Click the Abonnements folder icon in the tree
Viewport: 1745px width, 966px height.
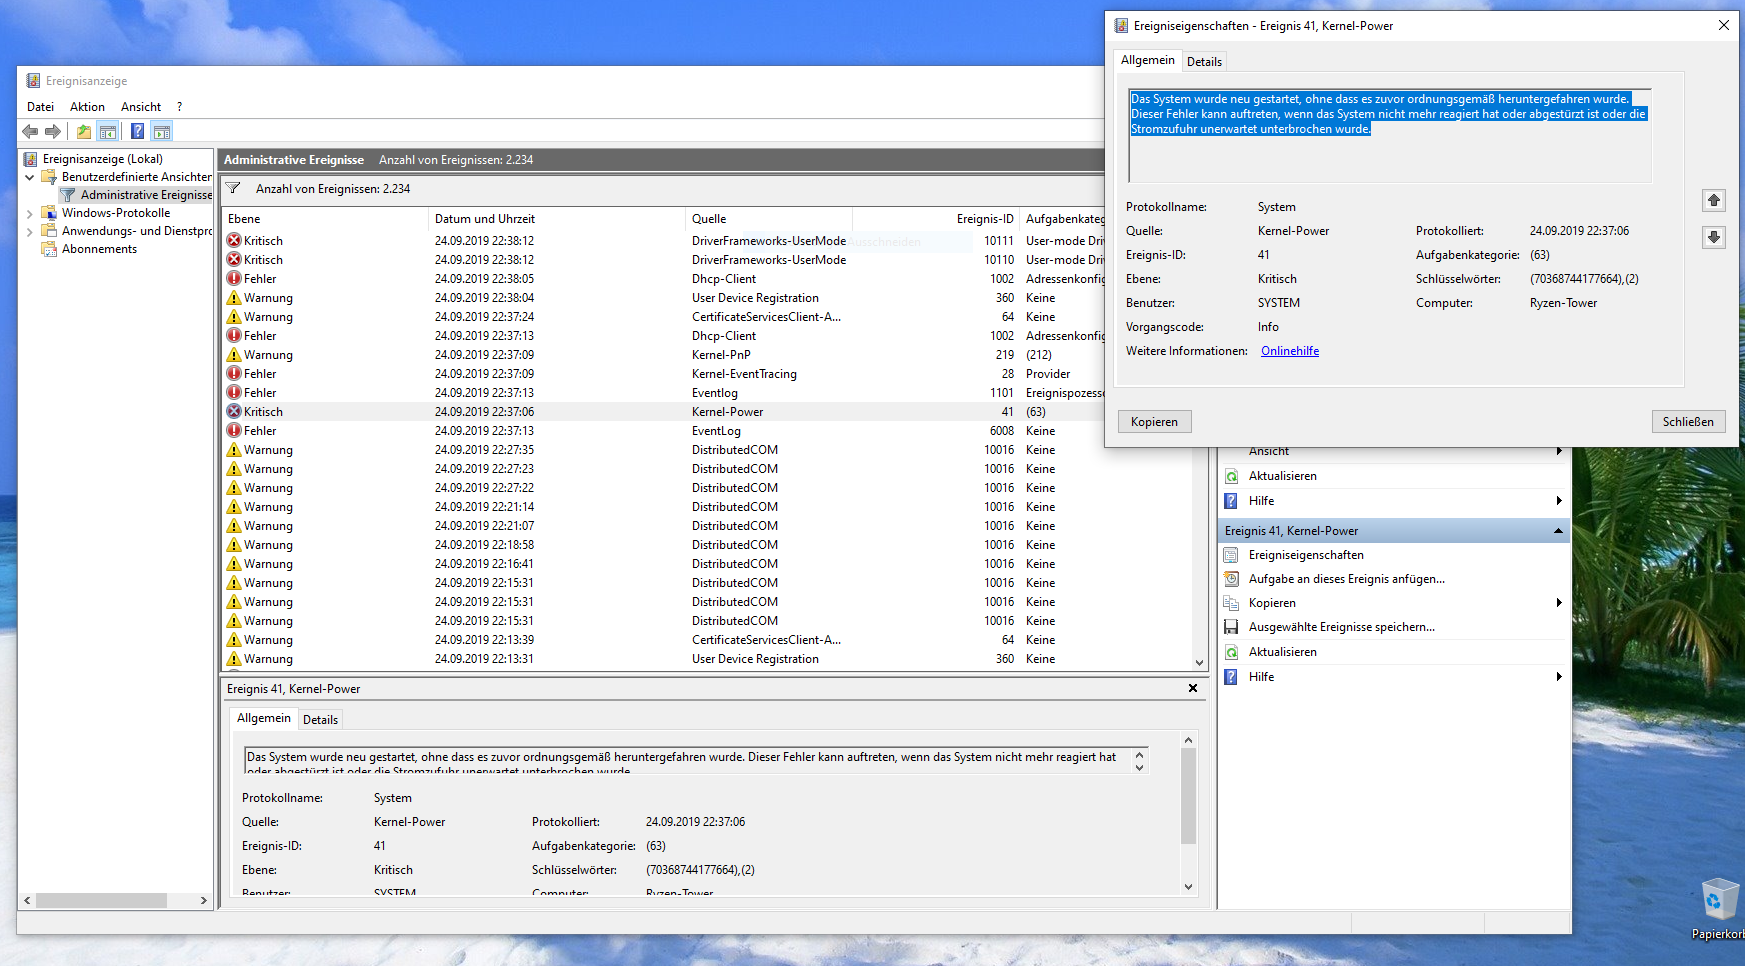[48, 249]
